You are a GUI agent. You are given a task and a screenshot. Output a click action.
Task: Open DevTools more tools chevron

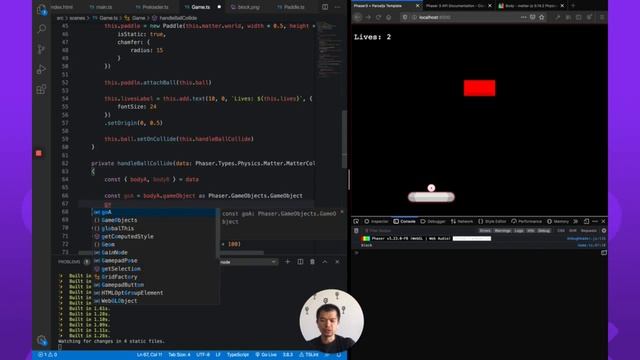click(576, 221)
